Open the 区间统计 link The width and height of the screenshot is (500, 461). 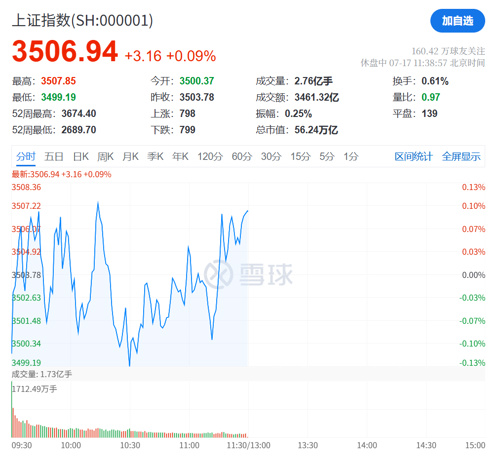pyautogui.click(x=413, y=156)
